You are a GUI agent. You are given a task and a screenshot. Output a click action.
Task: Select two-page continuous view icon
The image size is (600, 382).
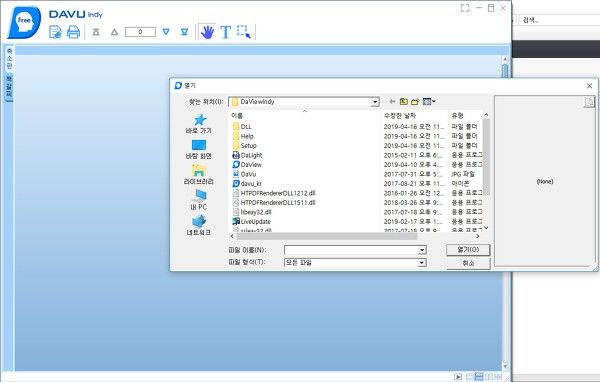click(498, 377)
